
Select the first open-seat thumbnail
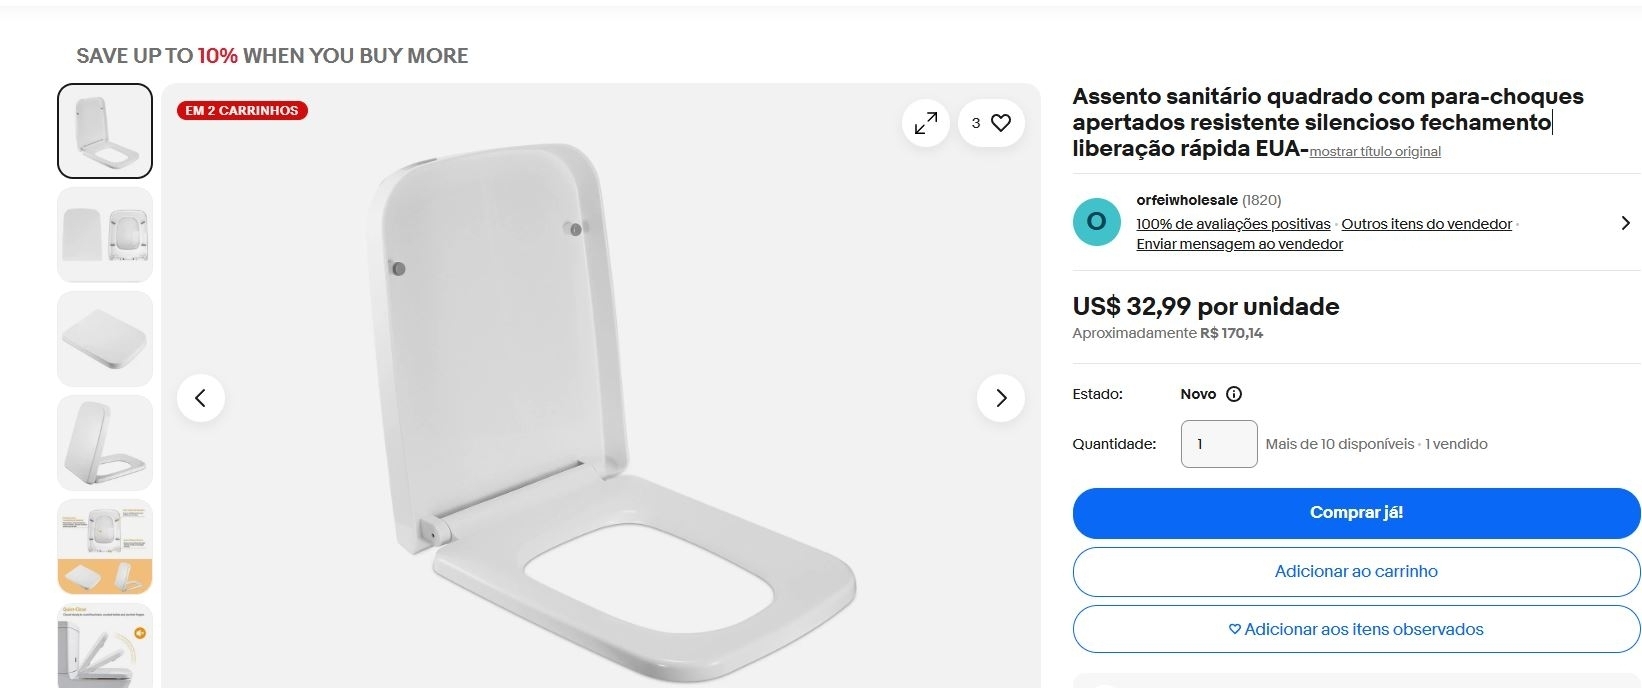pyautogui.click(x=105, y=131)
